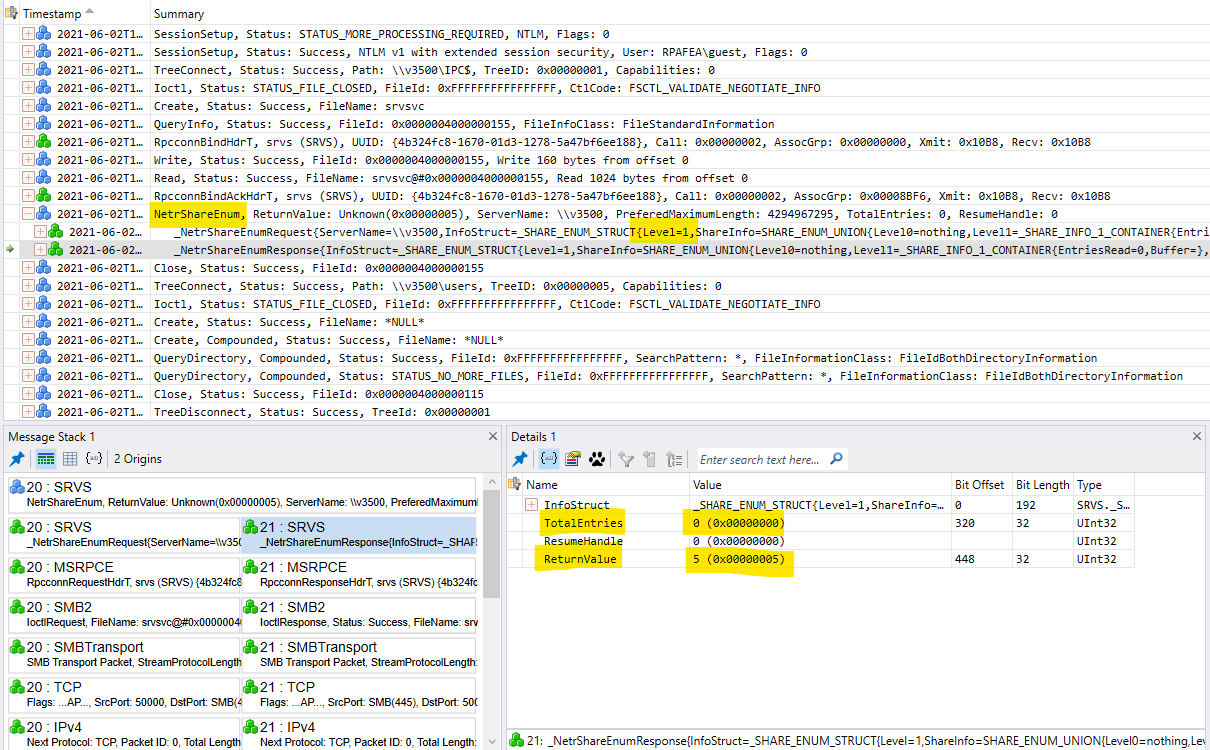Click the Bit Length column header
This screenshot has width=1210, height=750.
[1042, 484]
